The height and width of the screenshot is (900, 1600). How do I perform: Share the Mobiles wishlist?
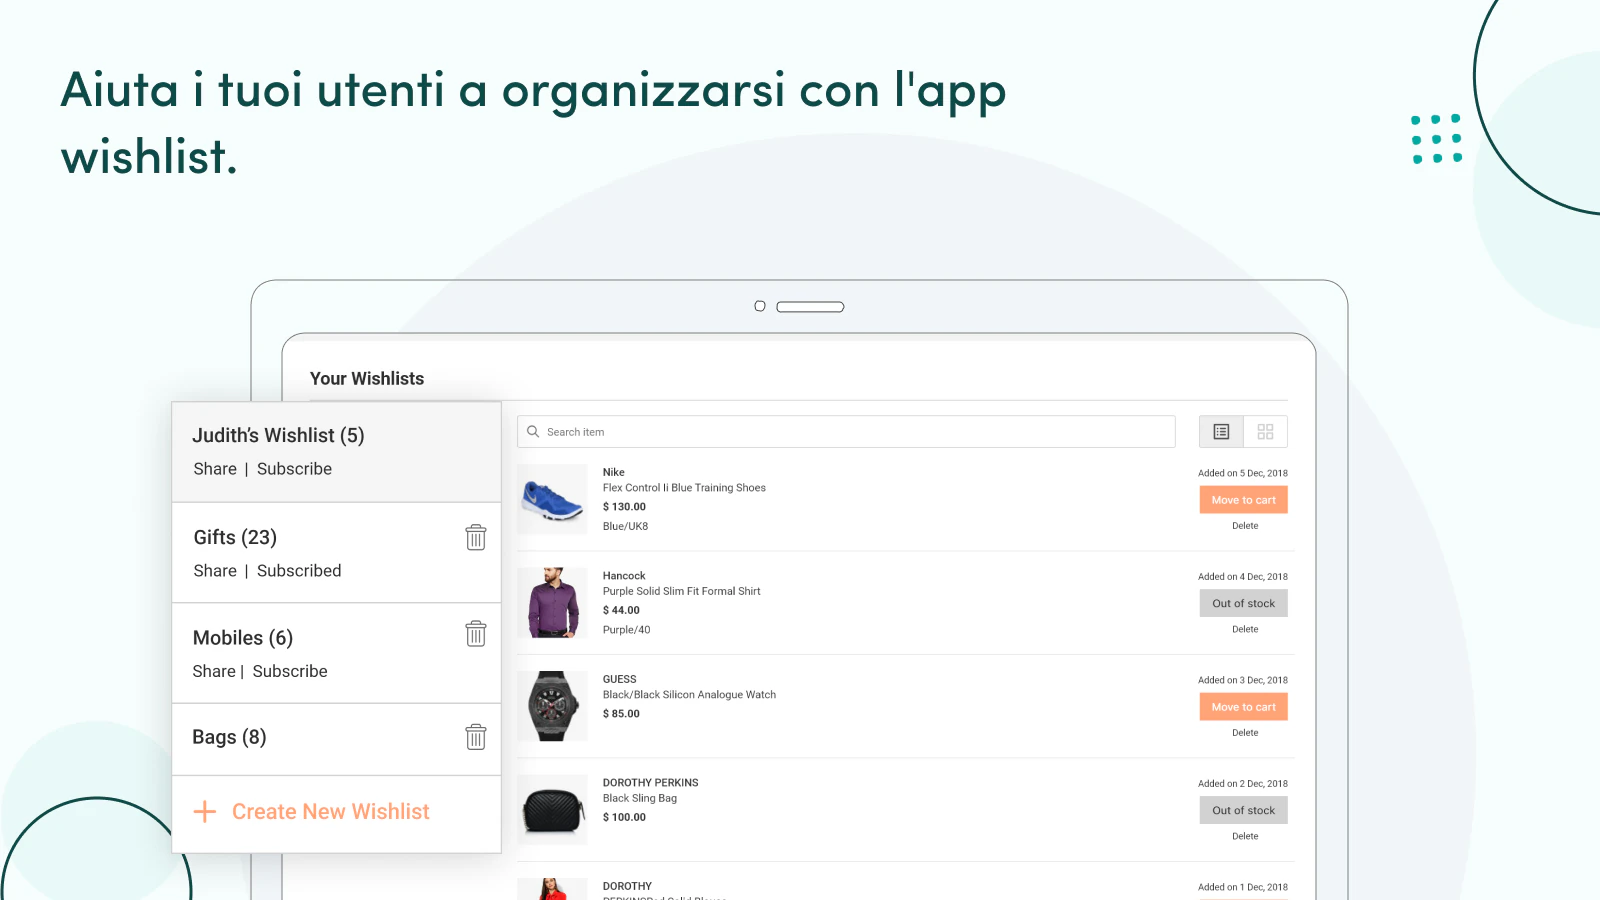click(x=214, y=672)
